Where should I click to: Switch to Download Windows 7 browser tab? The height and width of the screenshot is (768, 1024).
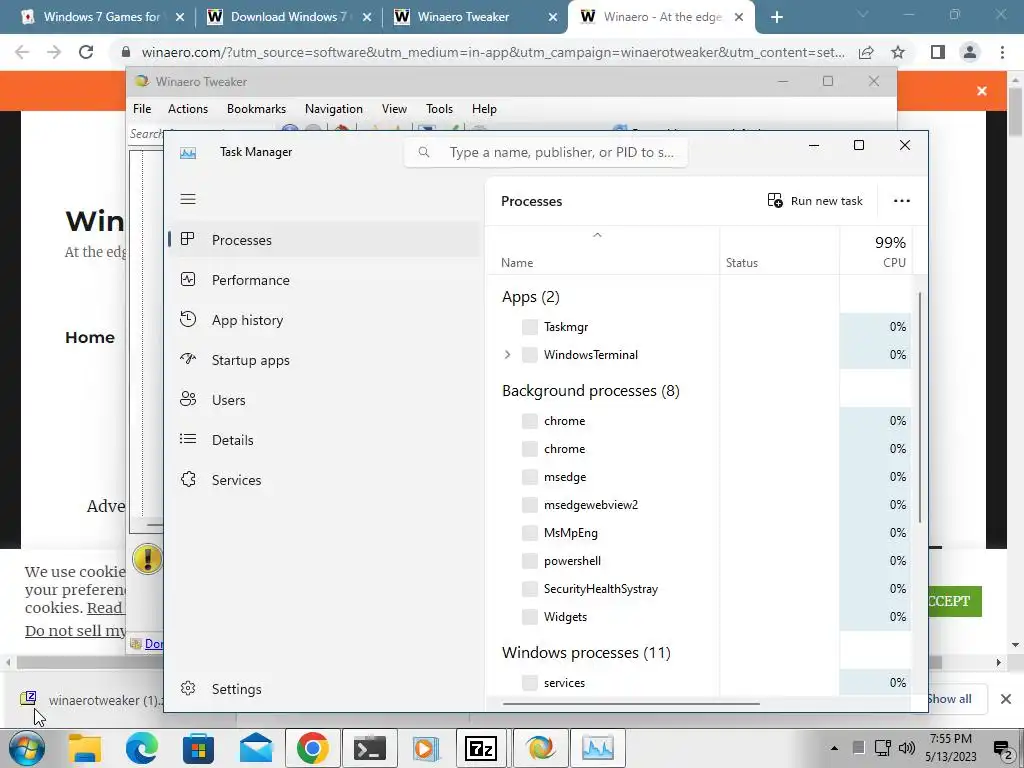coord(289,17)
